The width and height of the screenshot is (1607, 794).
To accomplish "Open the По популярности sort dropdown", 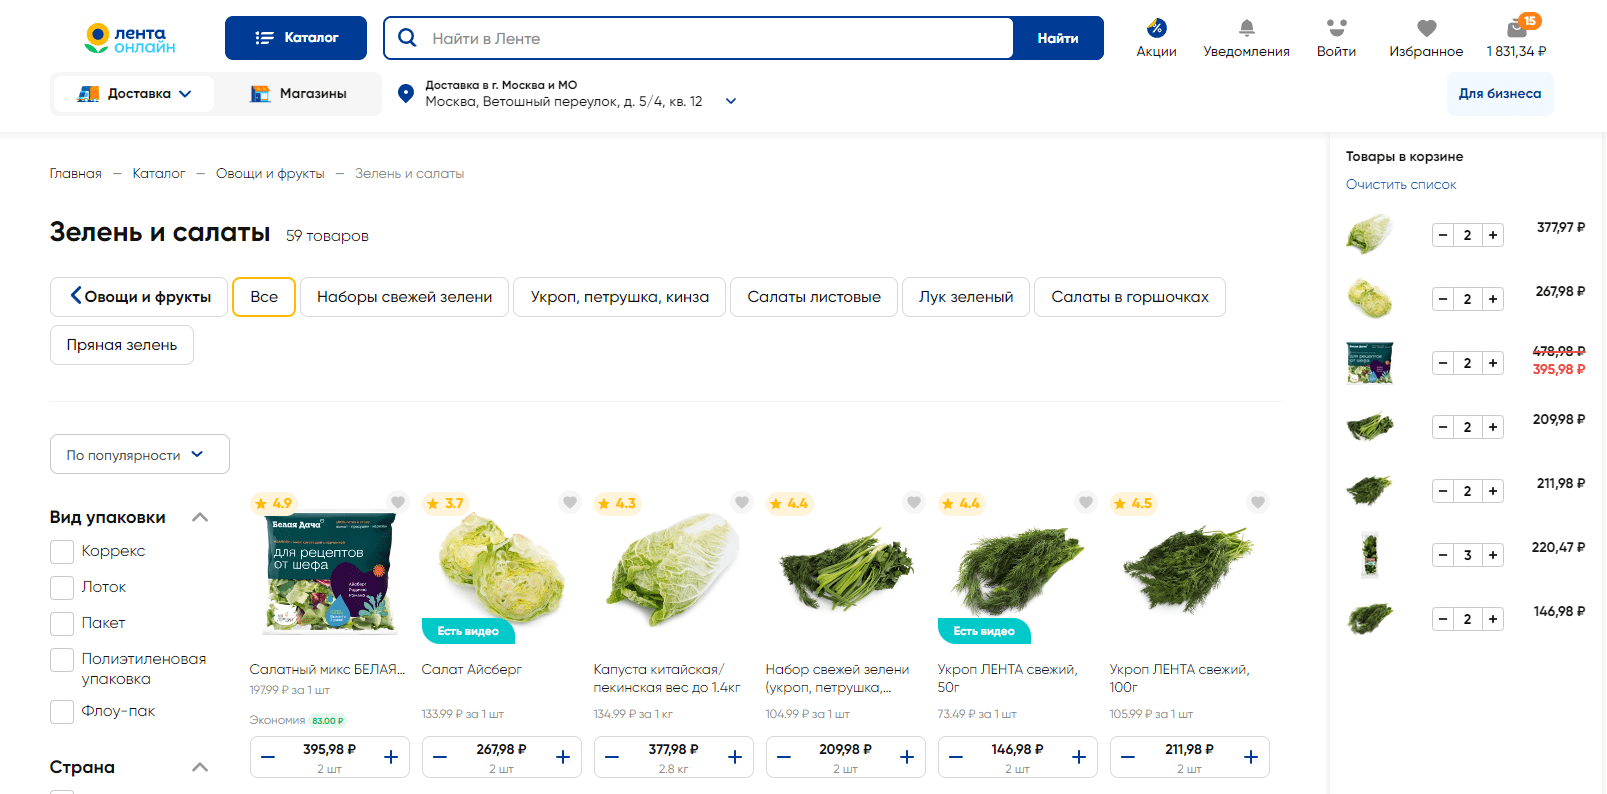I will pyautogui.click(x=140, y=454).
